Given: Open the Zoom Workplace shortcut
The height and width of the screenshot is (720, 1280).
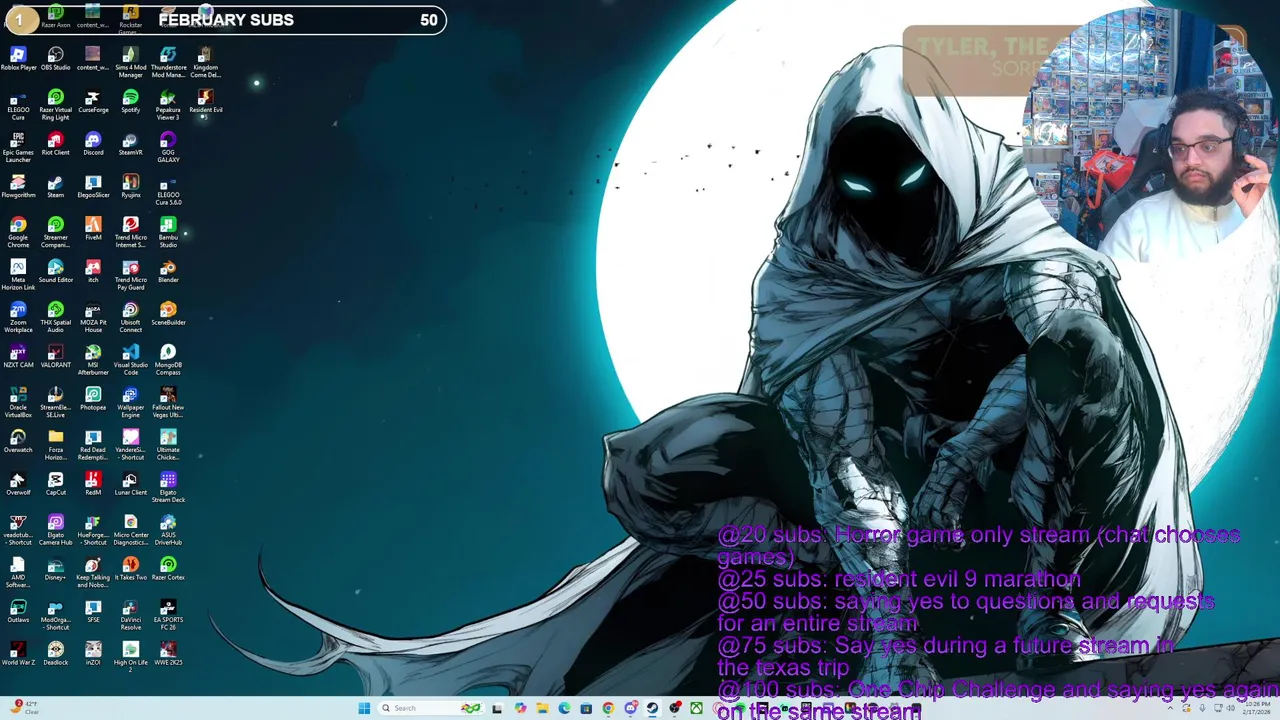Looking at the screenshot, I should tap(18, 318).
